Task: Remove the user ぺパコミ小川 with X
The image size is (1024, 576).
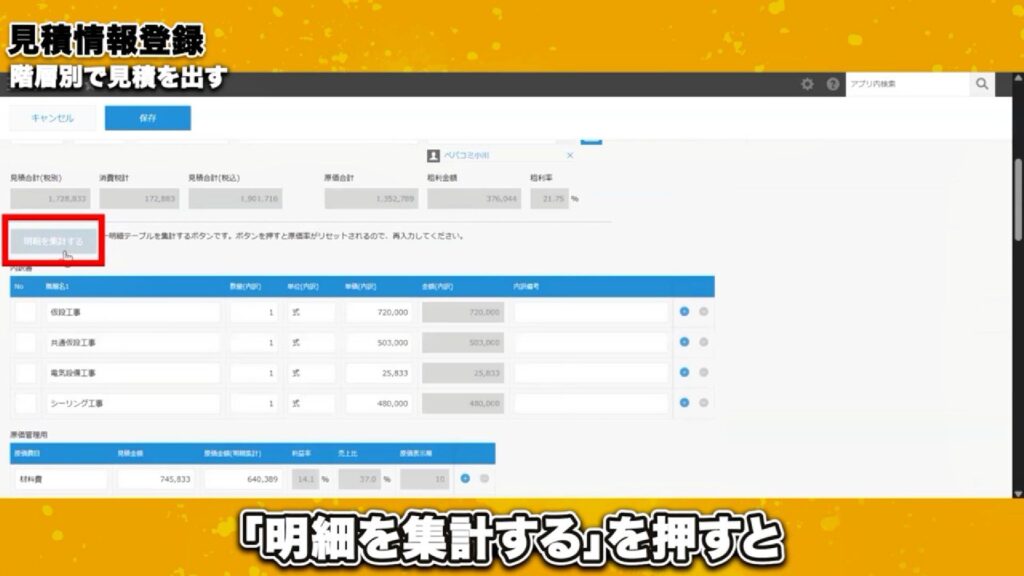Action: pos(570,155)
